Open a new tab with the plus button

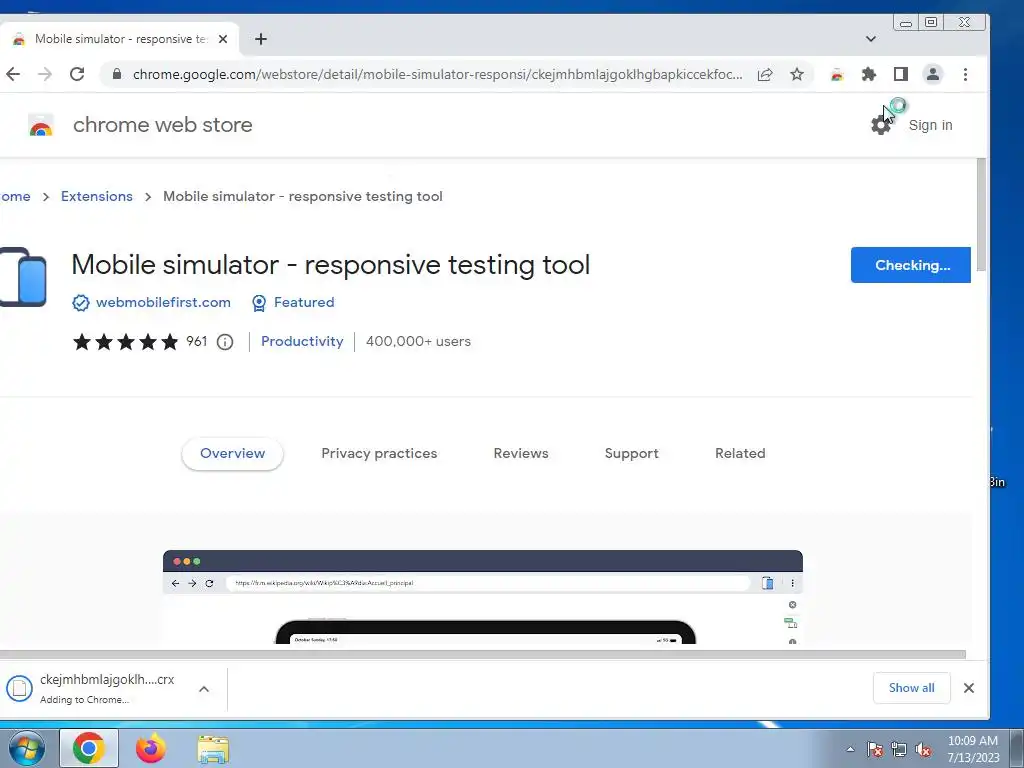[261, 39]
